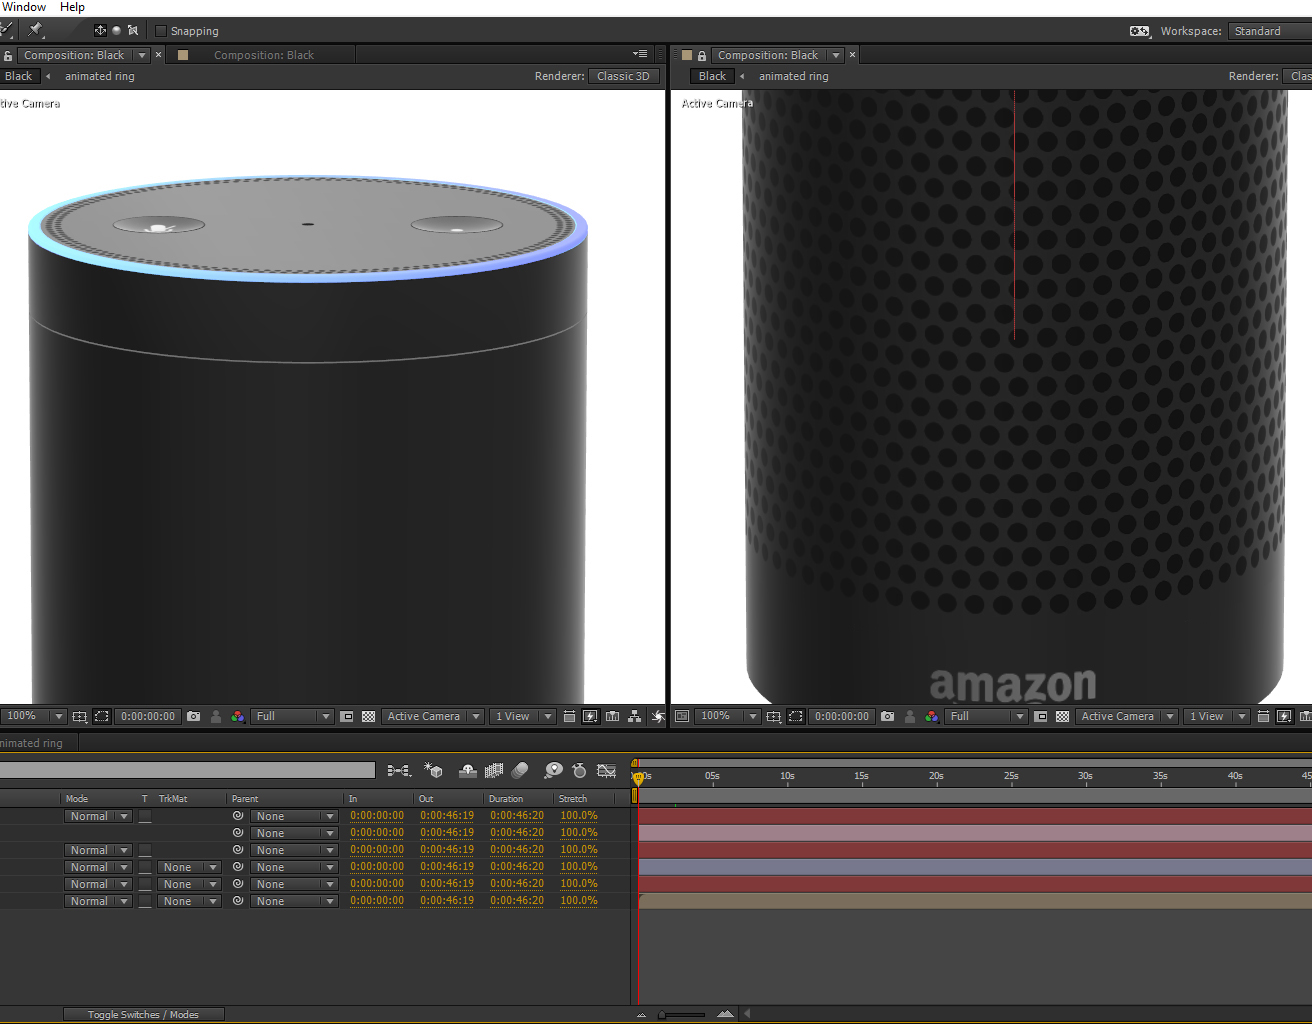Toggle the transparency grid in right viewer
Viewport: 1312px width, 1024px height.
coord(1062,716)
